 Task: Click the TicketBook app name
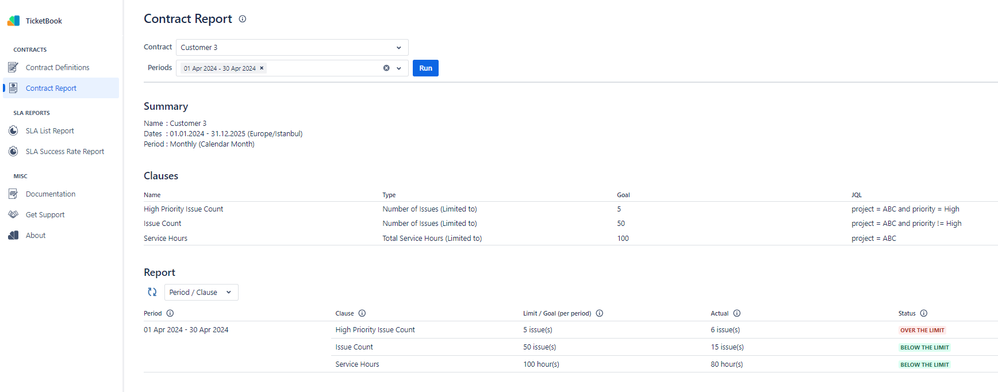(44, 21)
